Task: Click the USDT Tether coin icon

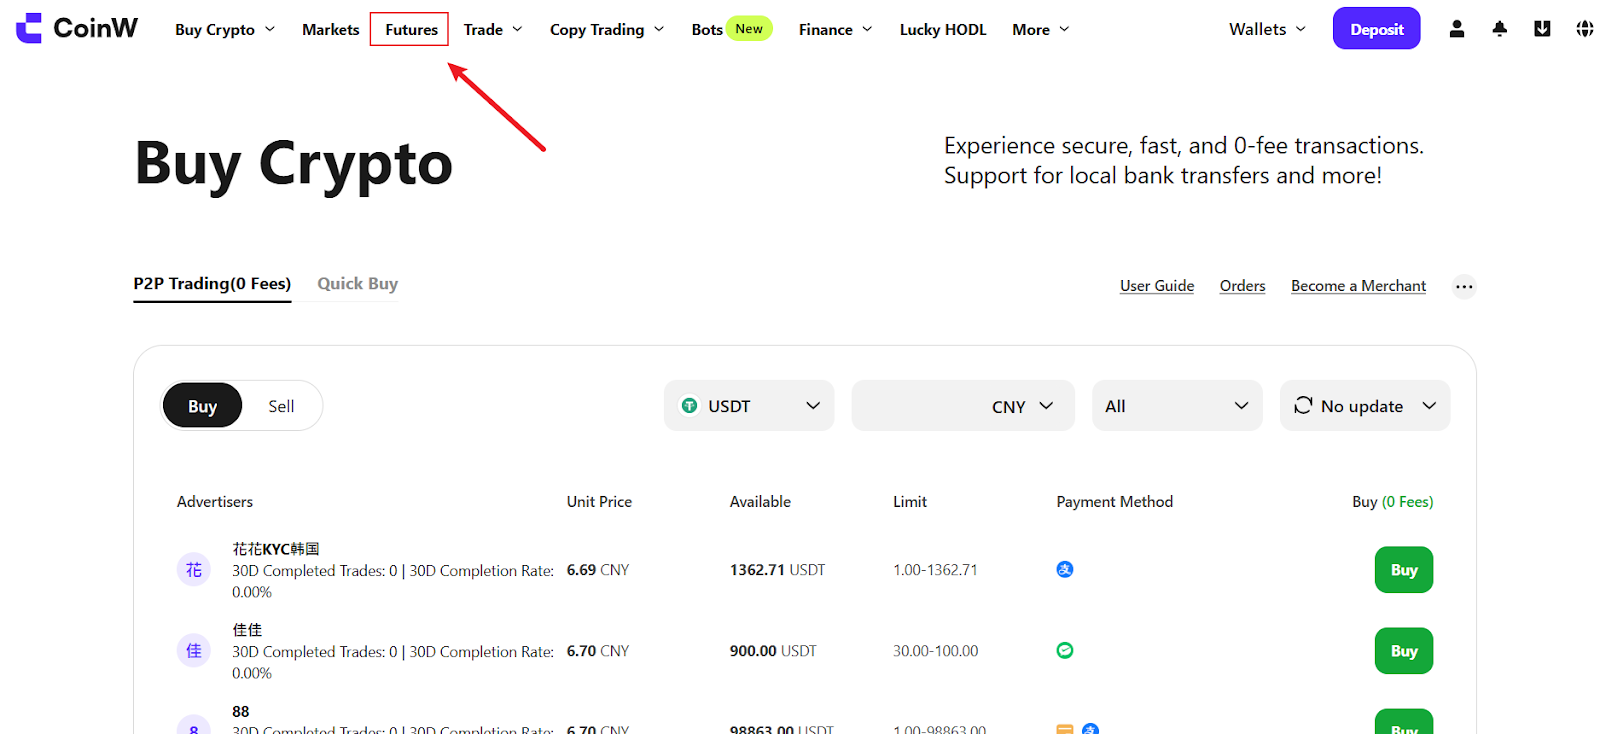Action: [x=689, y=406]
